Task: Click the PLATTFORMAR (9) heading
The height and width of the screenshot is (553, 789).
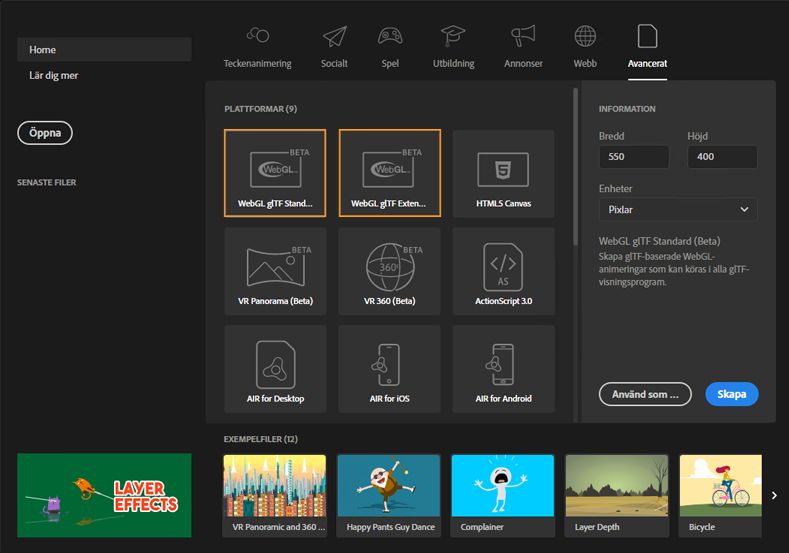Action: (x=261, y=109)
